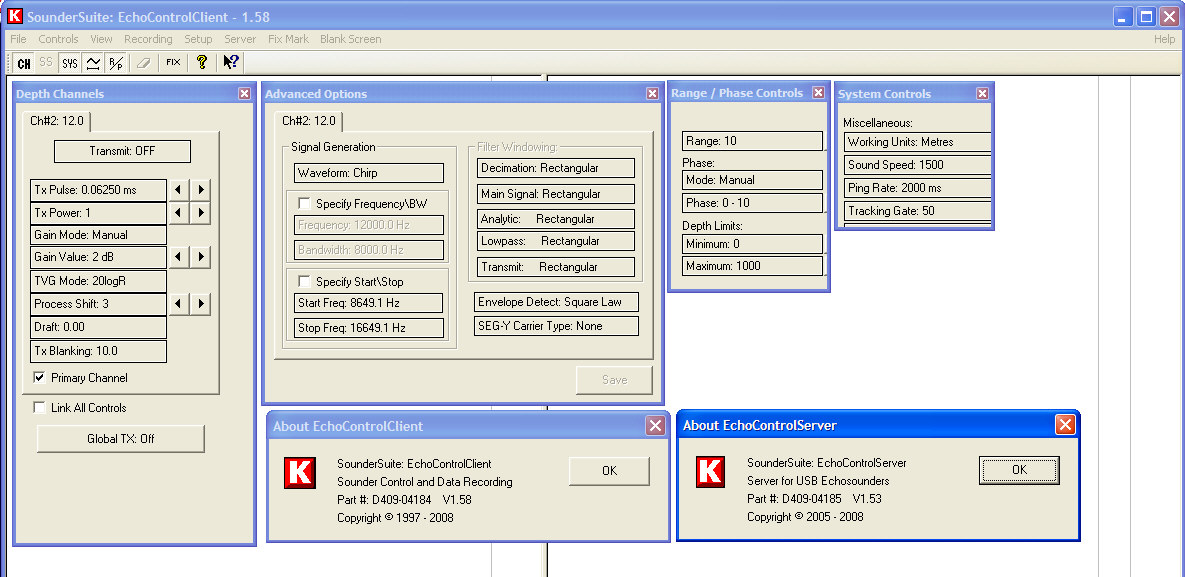Enable the Link All Controls checkbox
The height and width of the screenshot is (577, 1185).
(x=40, y=408)
